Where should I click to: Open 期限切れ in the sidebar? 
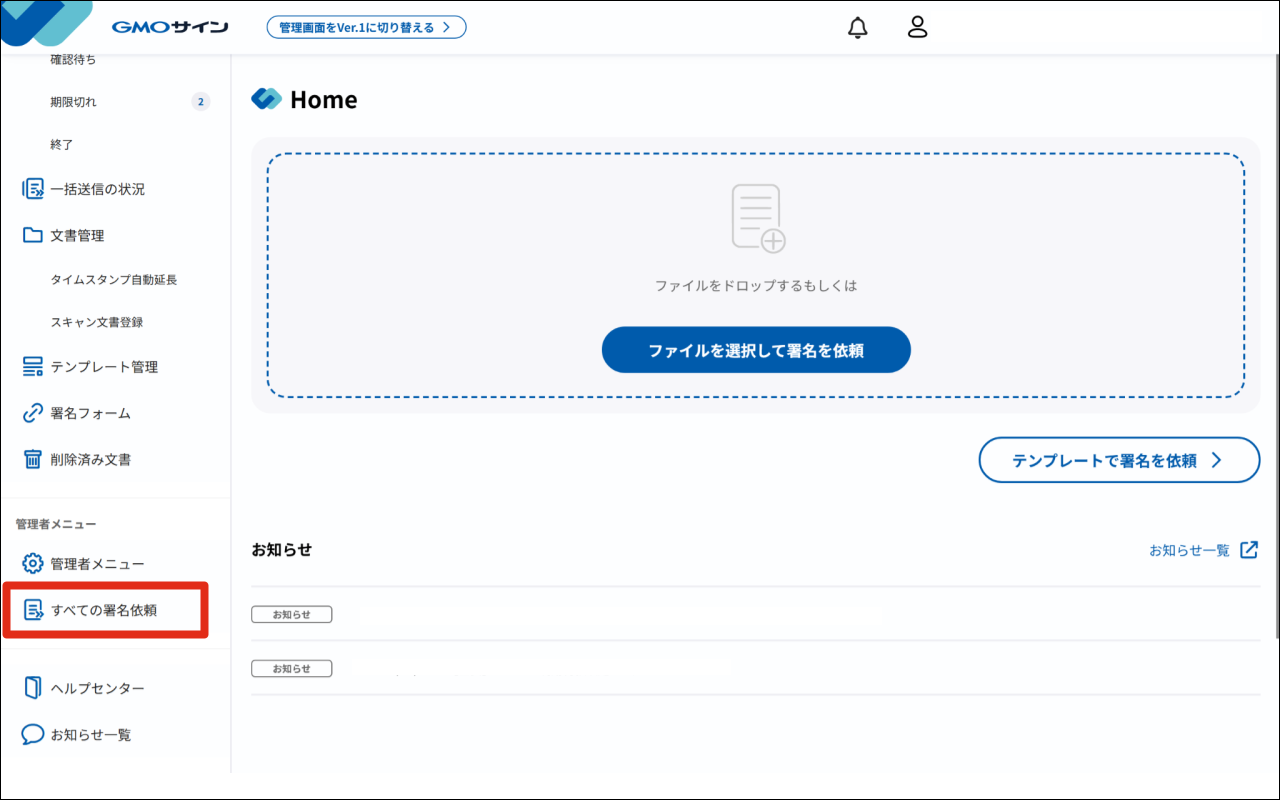point(74,102)
